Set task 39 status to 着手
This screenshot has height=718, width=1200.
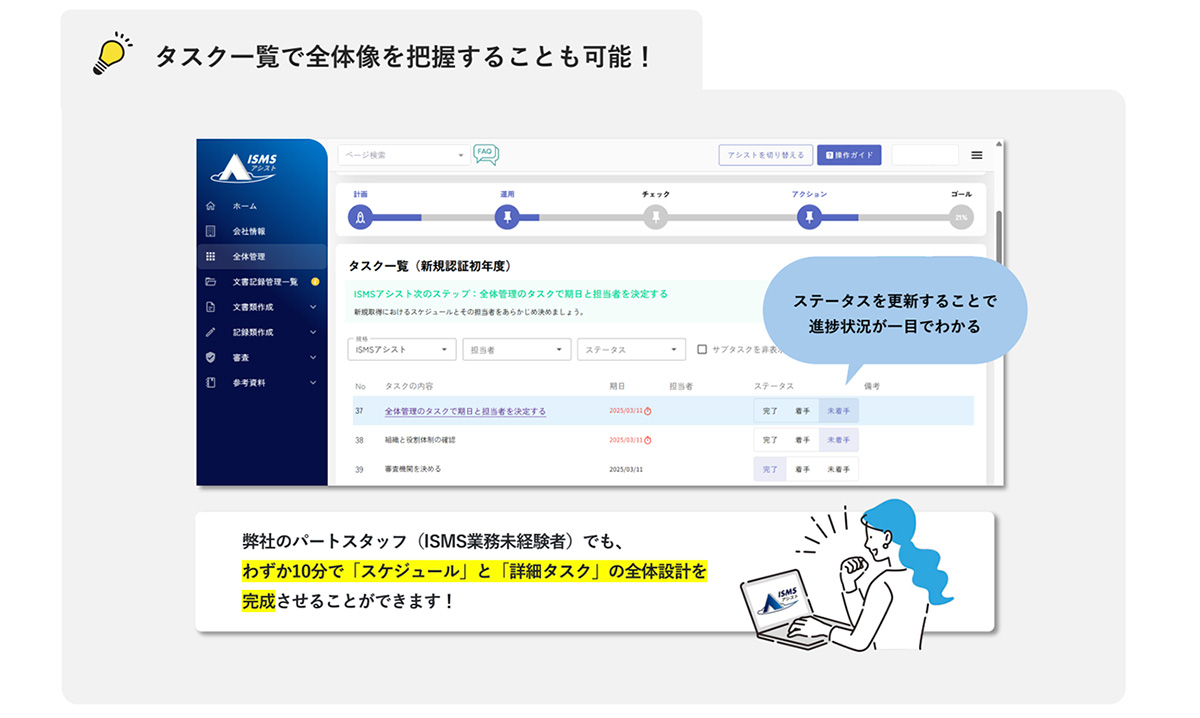point(802,469)
